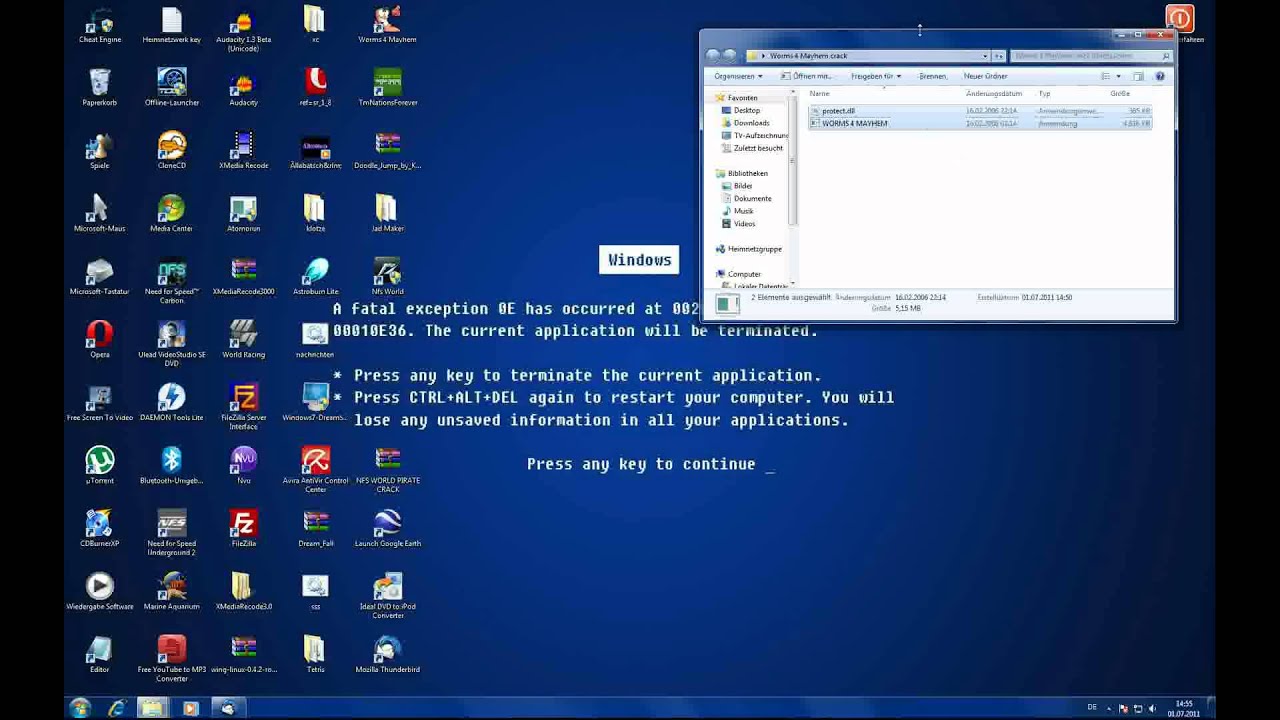Select the Tetris folder on desktop
This screenshot has height=720, width=1280.
(x=315, y=655)
